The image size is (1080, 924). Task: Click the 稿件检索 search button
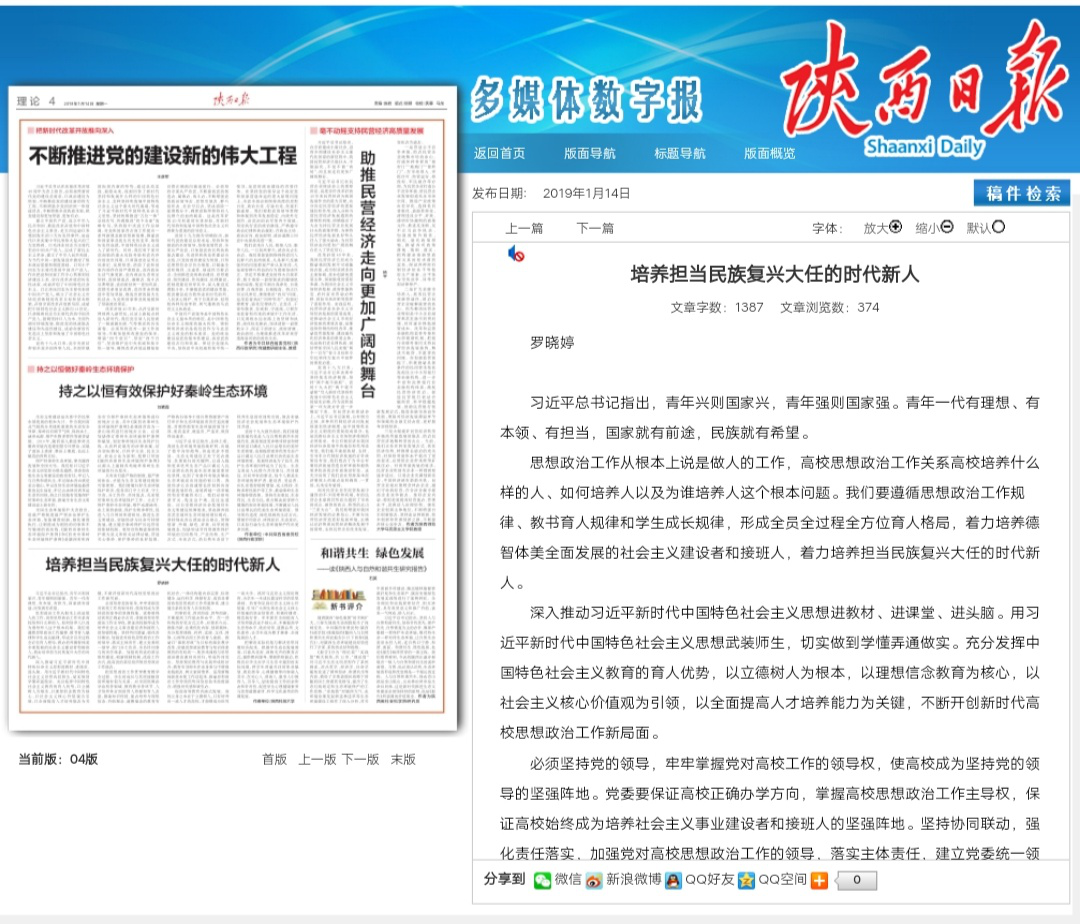(1022, 194)
